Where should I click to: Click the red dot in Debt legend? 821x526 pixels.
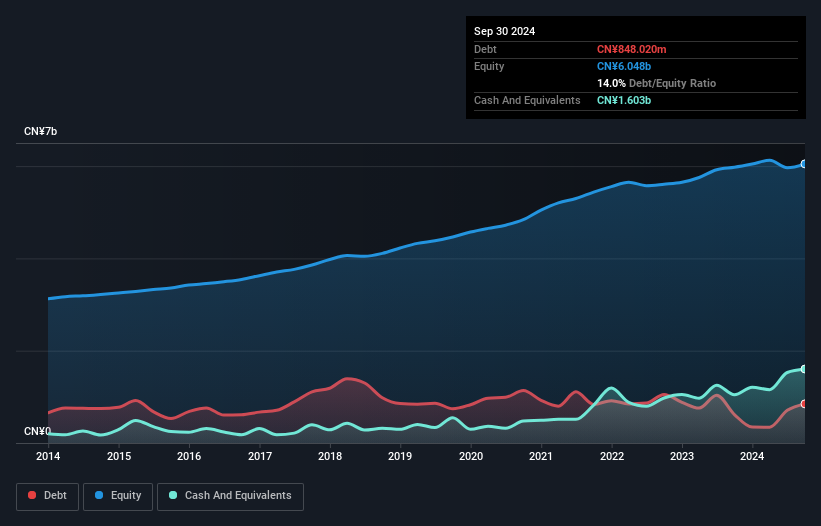[x=33, y=495]
